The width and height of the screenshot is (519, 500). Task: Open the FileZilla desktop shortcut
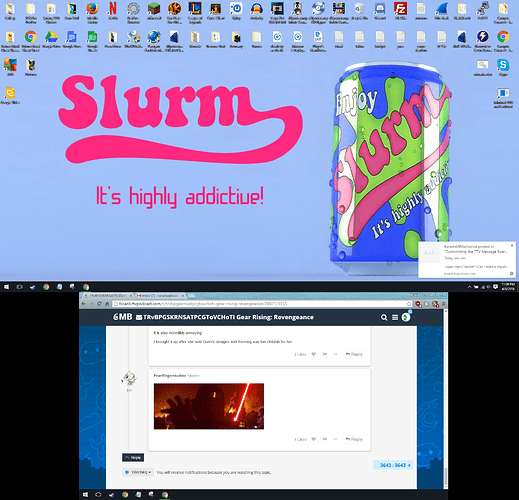(400, 12)
